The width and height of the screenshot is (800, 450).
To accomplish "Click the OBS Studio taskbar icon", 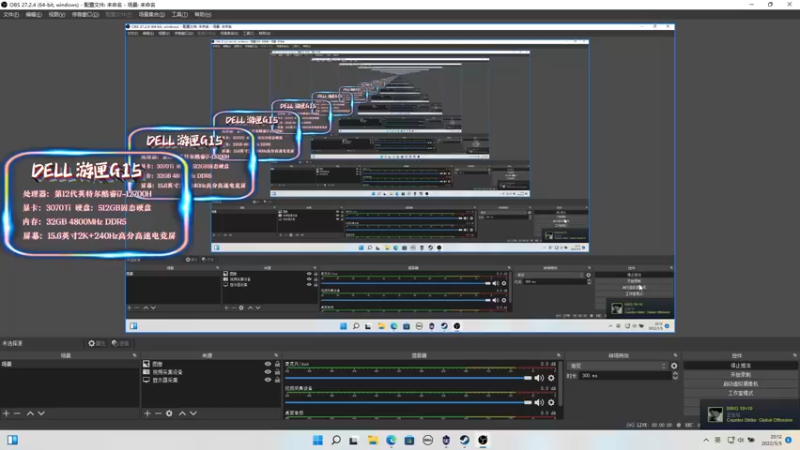I will 483,440.
